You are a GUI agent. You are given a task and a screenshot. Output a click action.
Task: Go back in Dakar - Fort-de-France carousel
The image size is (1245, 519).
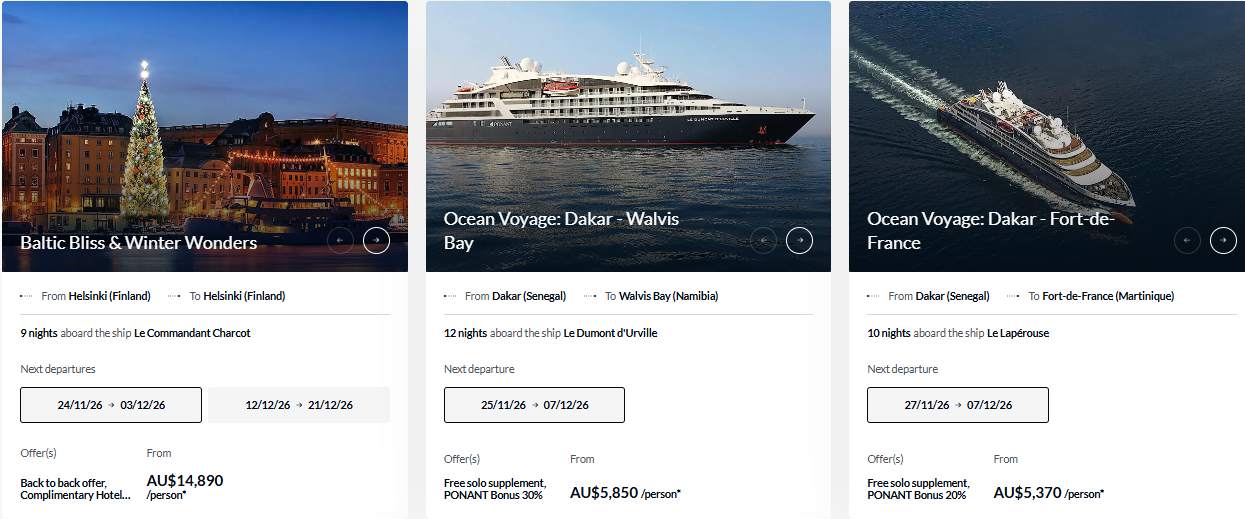(1188, 240)
